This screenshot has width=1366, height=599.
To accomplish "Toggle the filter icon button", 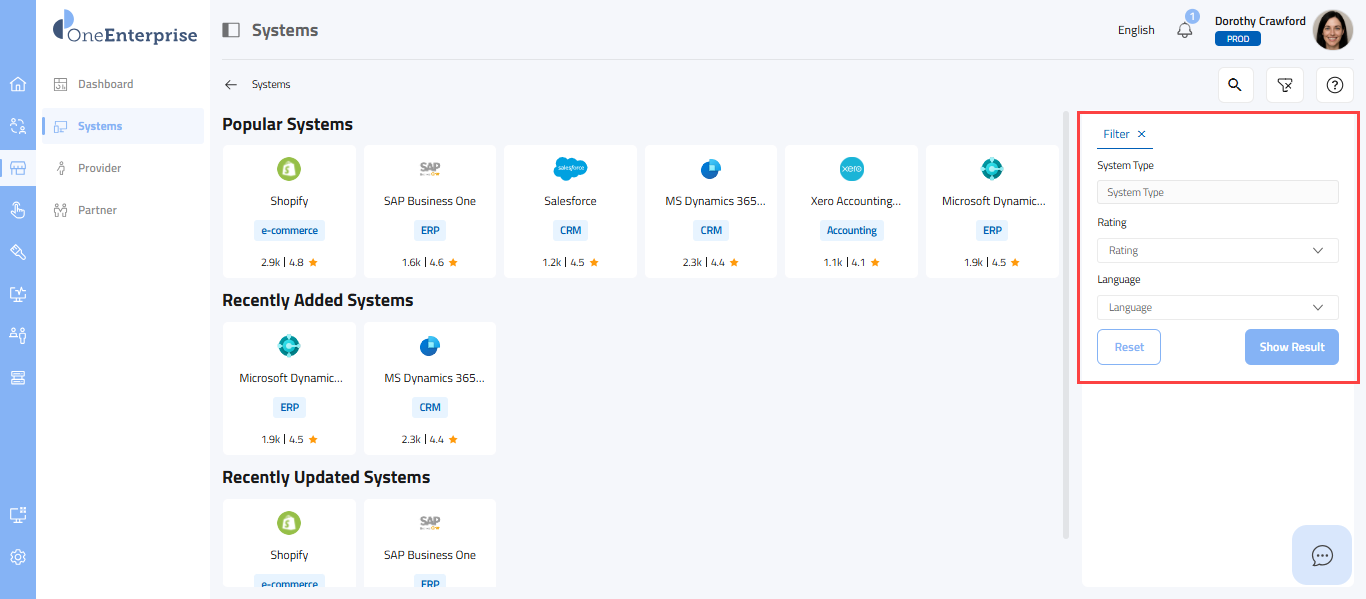I will (1285, 85).
